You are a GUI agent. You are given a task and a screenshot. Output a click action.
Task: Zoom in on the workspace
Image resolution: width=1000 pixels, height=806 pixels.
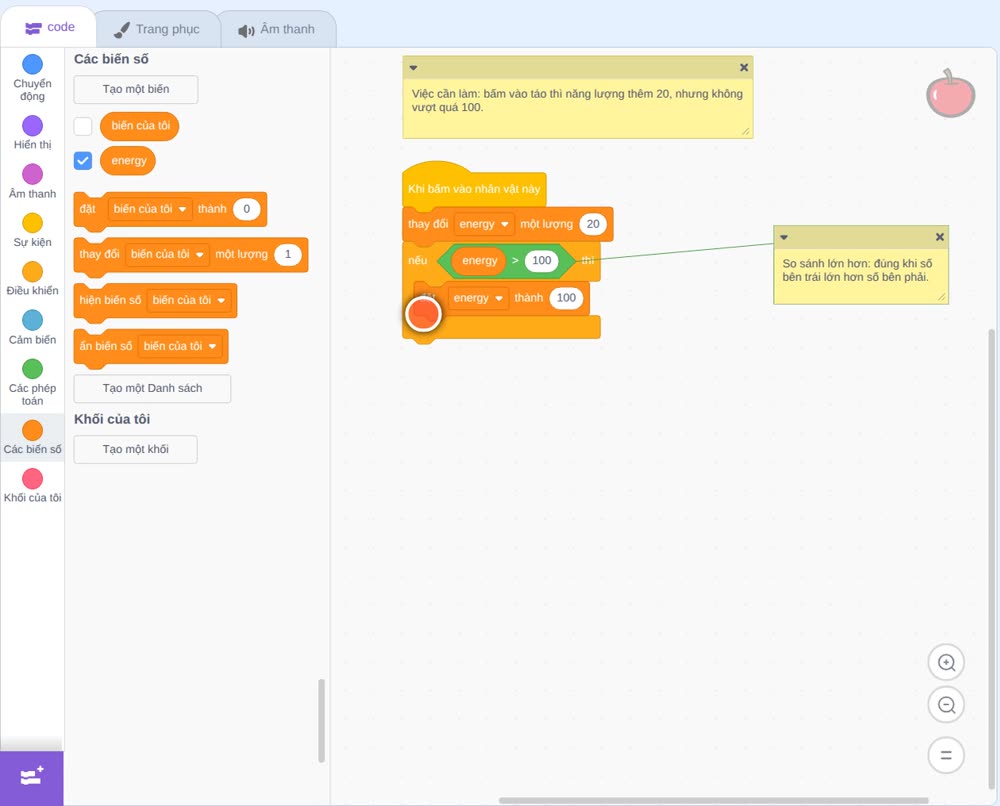(946, 663)
